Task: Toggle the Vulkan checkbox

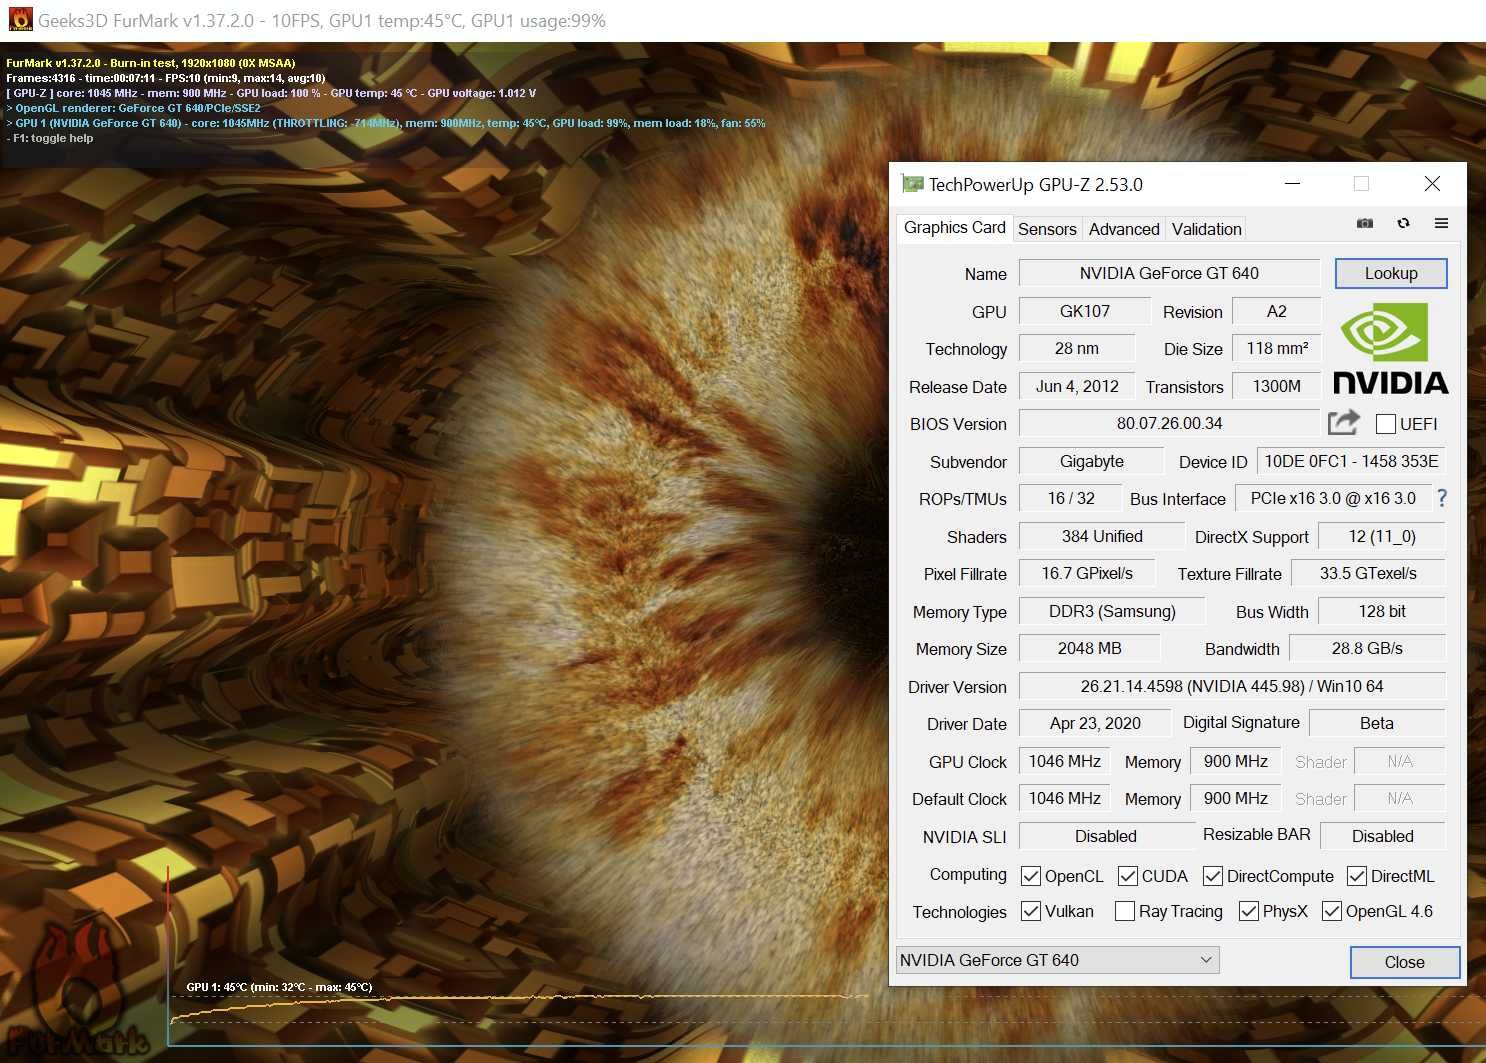Action: (x=1031, y=911)
